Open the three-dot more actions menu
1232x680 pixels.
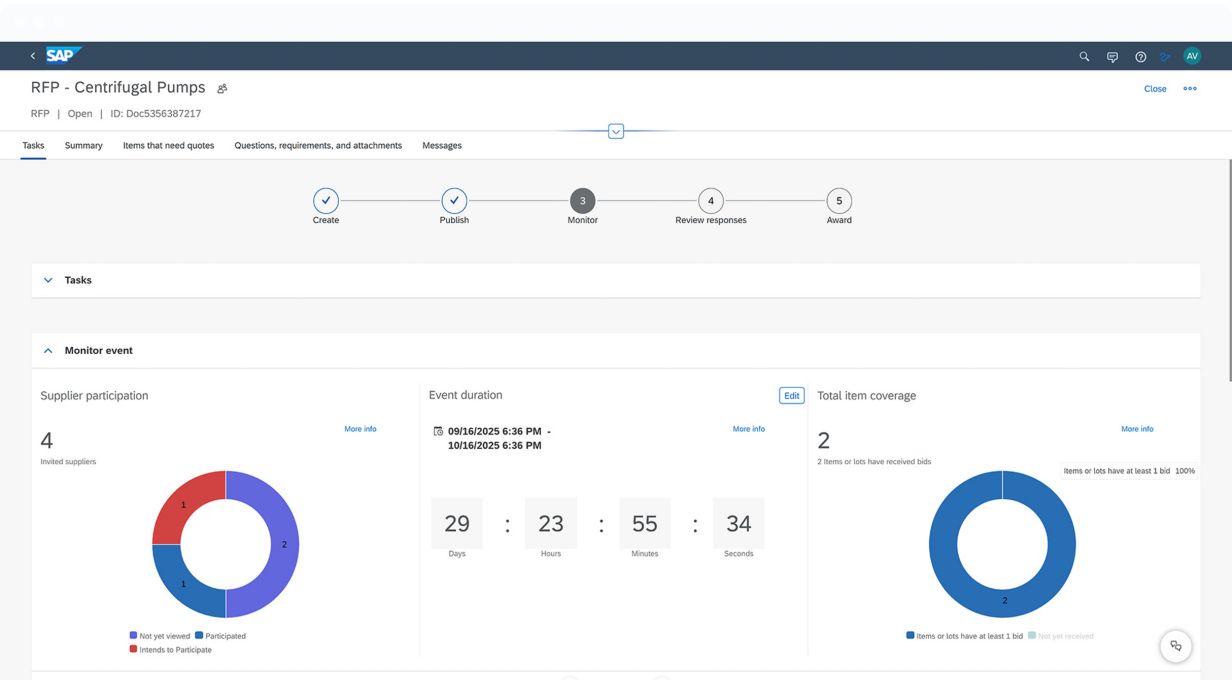pyautogui.click(x=1190, y=88)
